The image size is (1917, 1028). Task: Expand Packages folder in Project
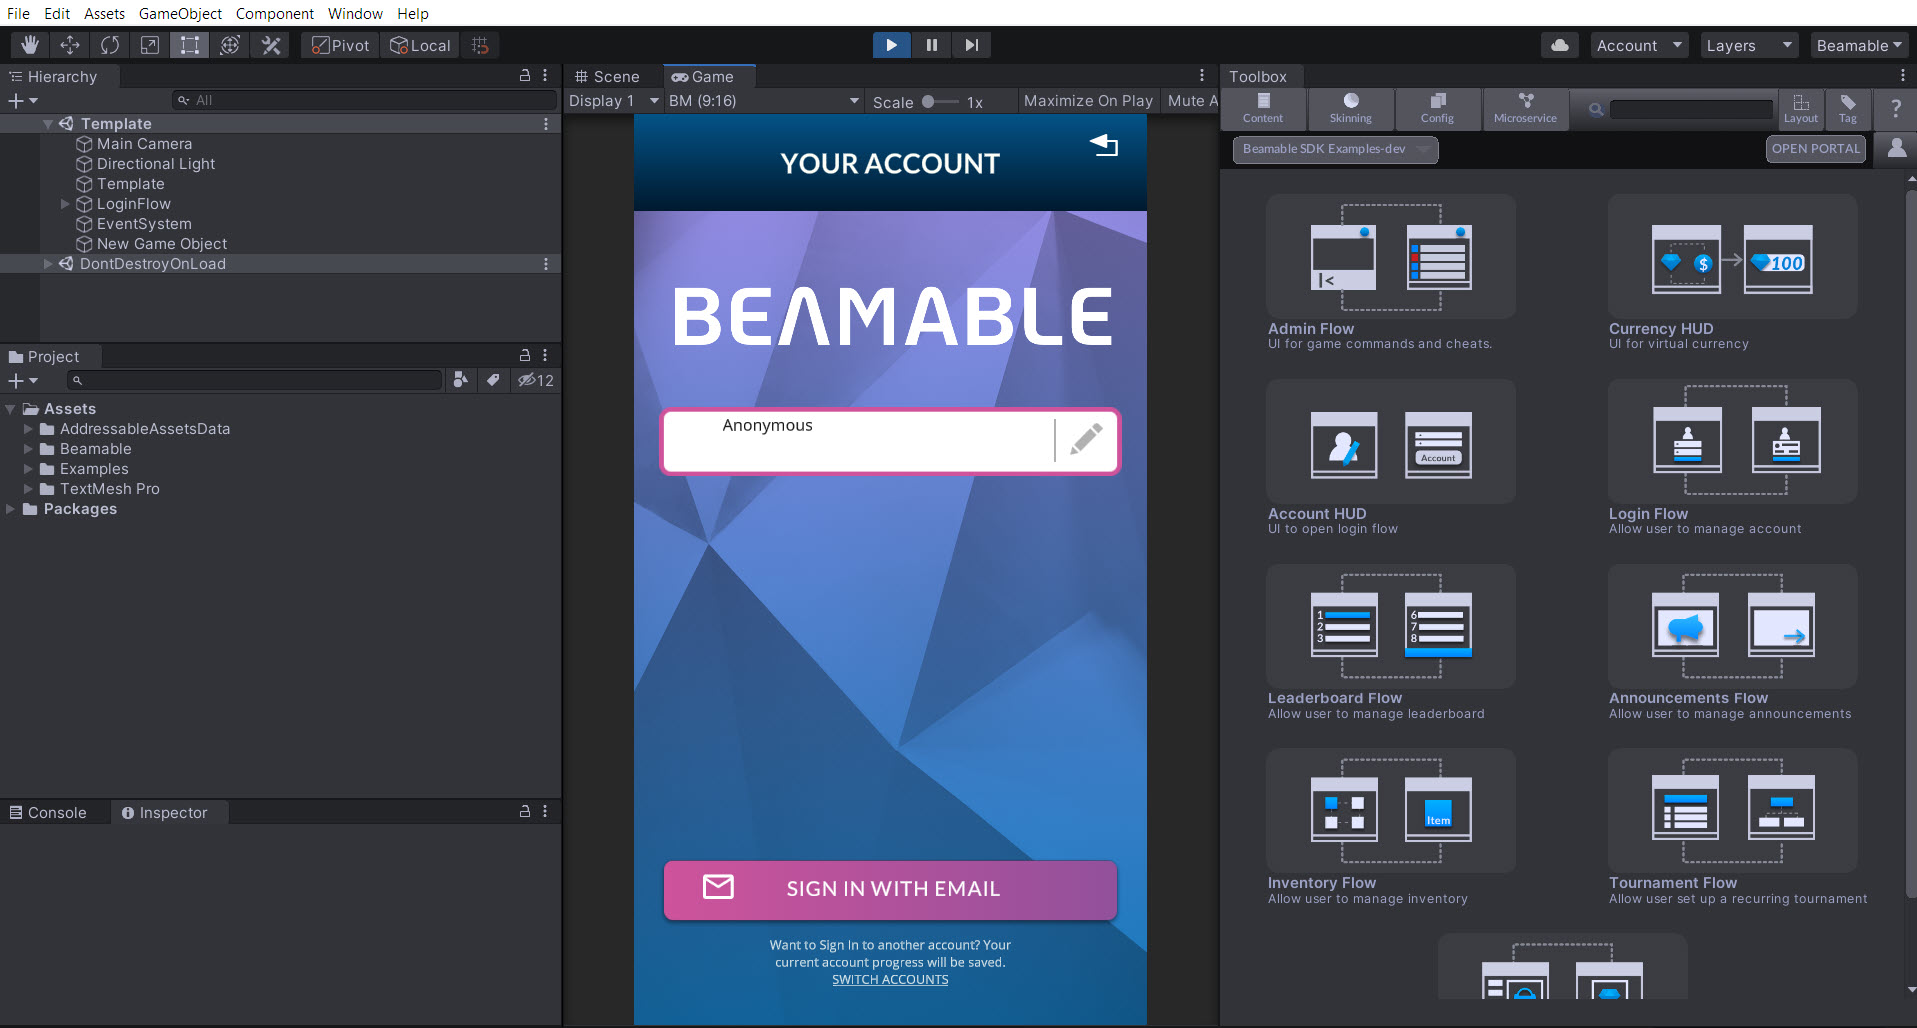tap(10, 509)
